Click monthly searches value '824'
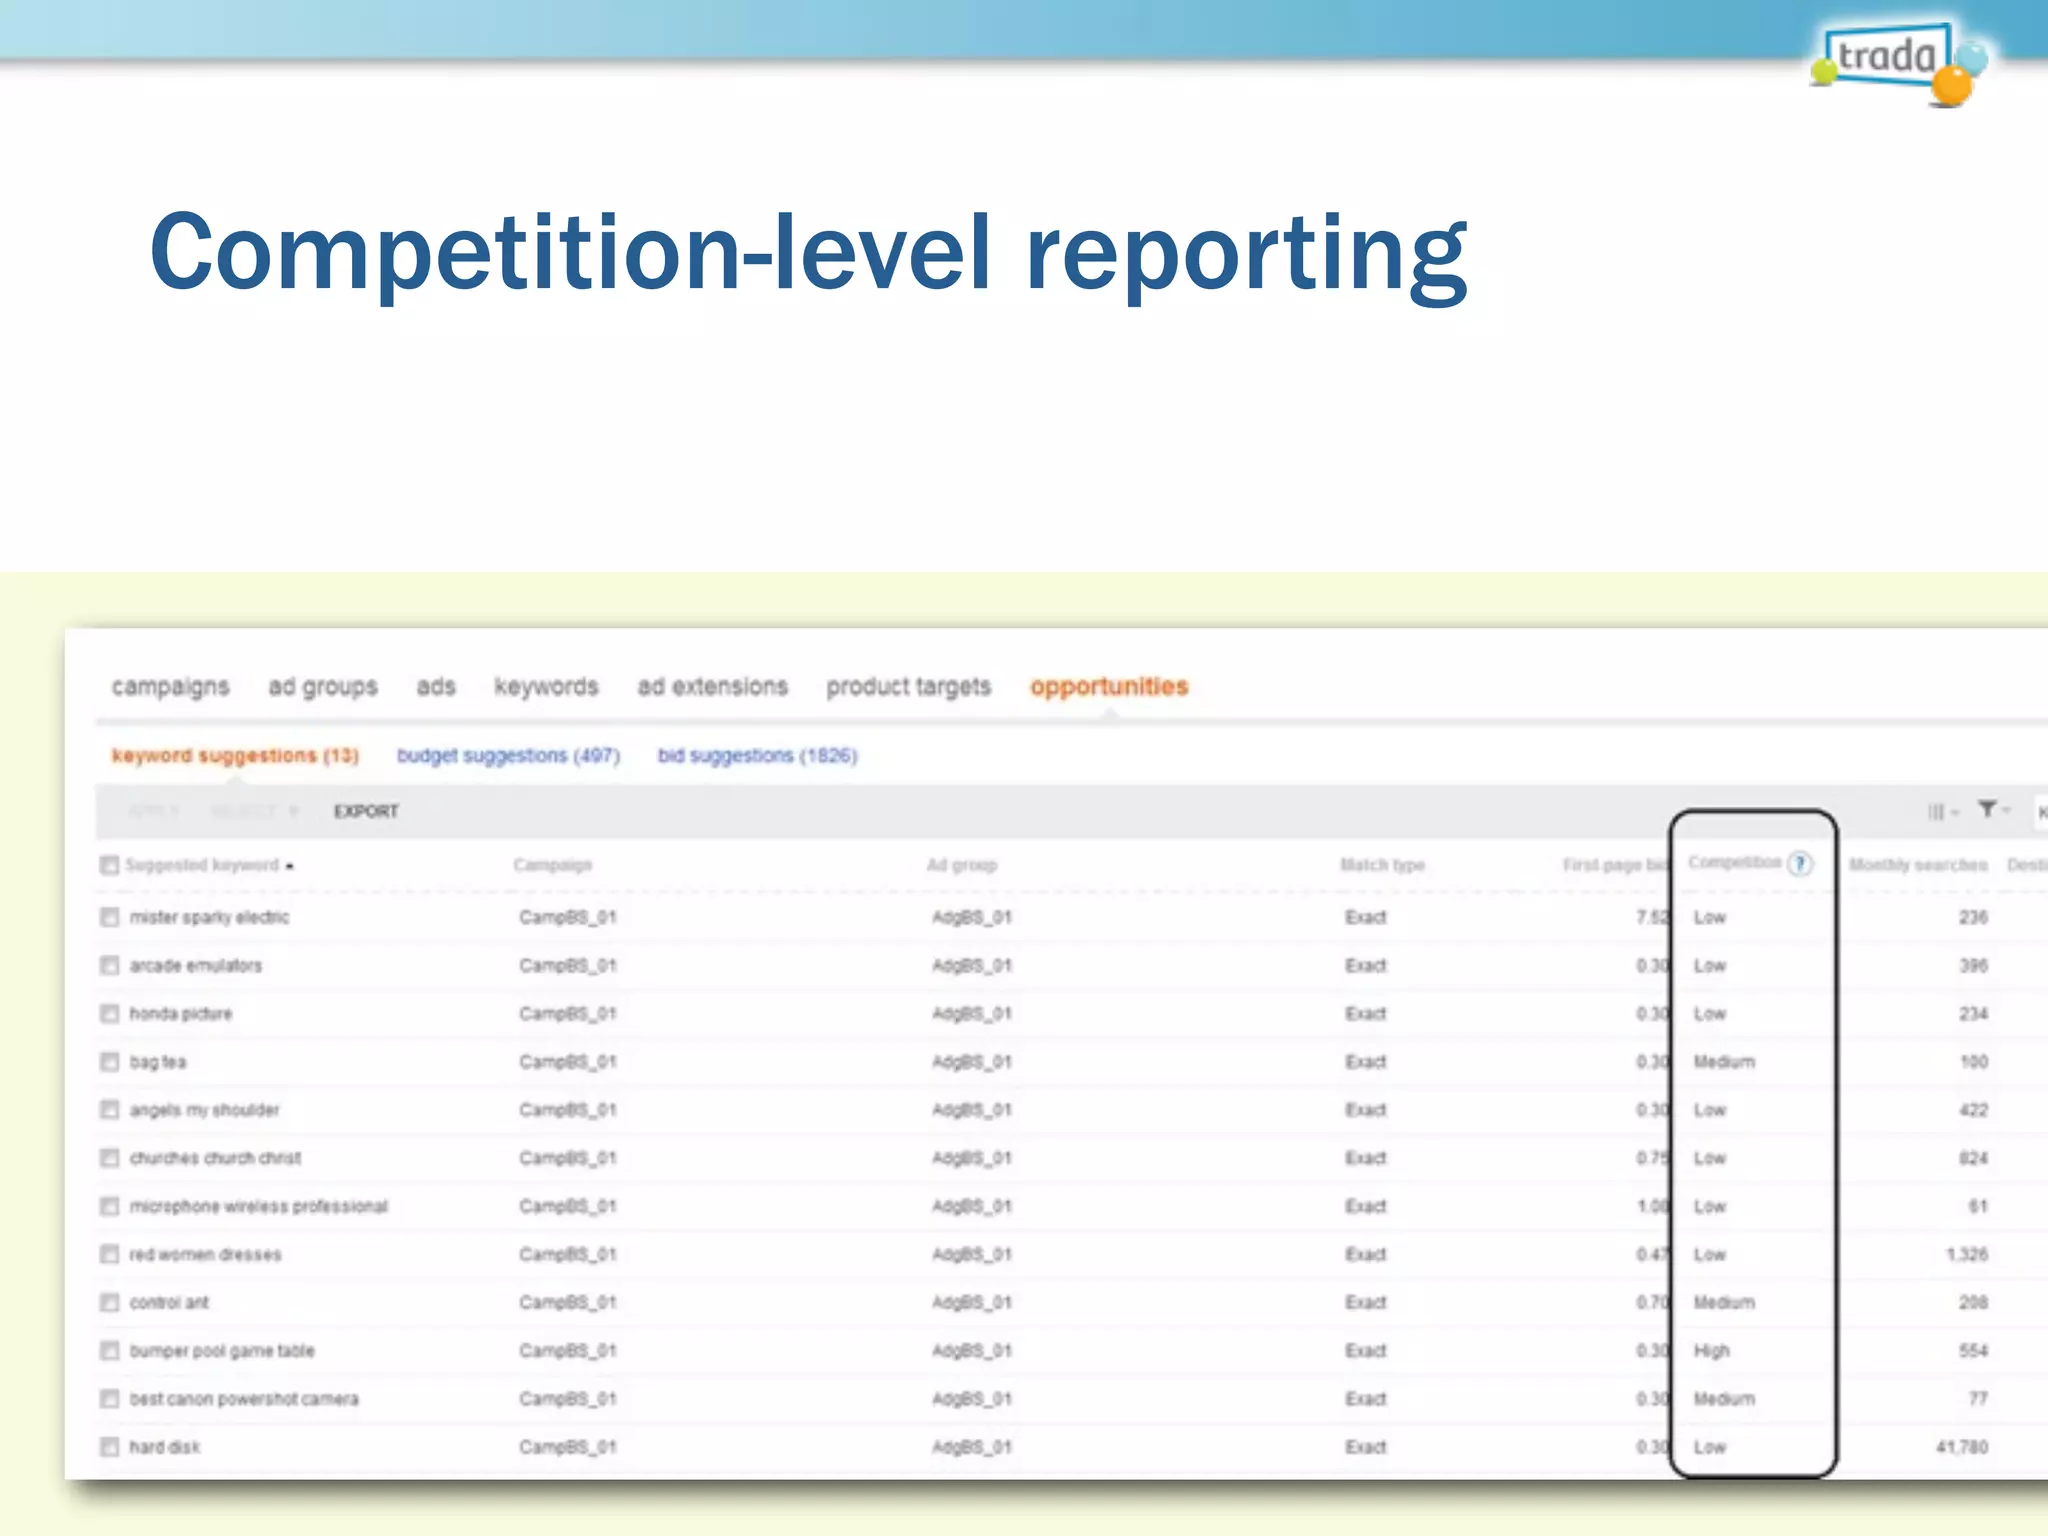The height and width of the screenshot is (1536, 2048). tap(1973, 1158)
